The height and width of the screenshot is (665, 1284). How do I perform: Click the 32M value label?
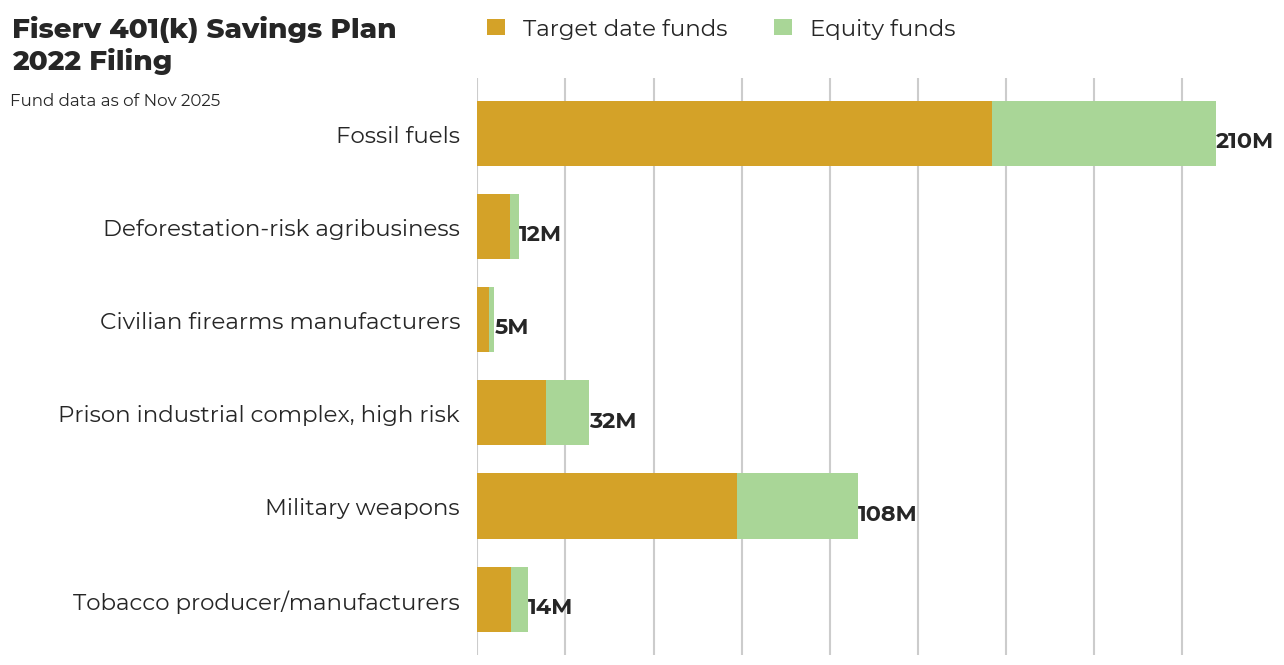pyautogui.click(x=611, y=421)
